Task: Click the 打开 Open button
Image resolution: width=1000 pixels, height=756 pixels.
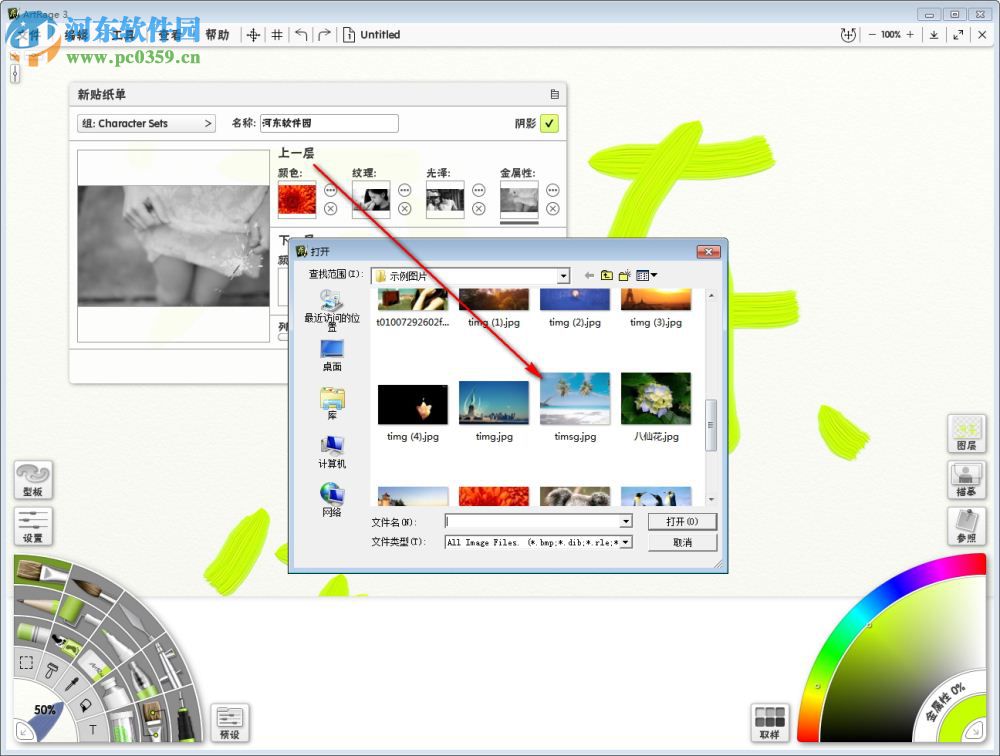Action: coord(682,521)
